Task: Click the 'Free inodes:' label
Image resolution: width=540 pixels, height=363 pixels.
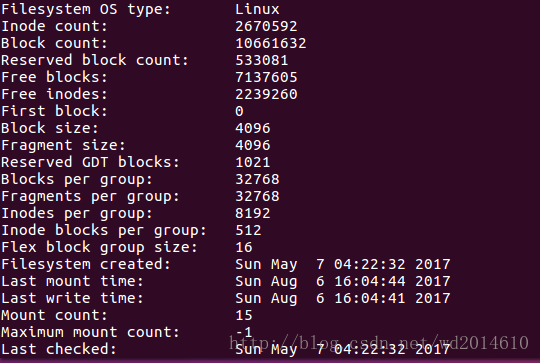Action: point(54,94)
